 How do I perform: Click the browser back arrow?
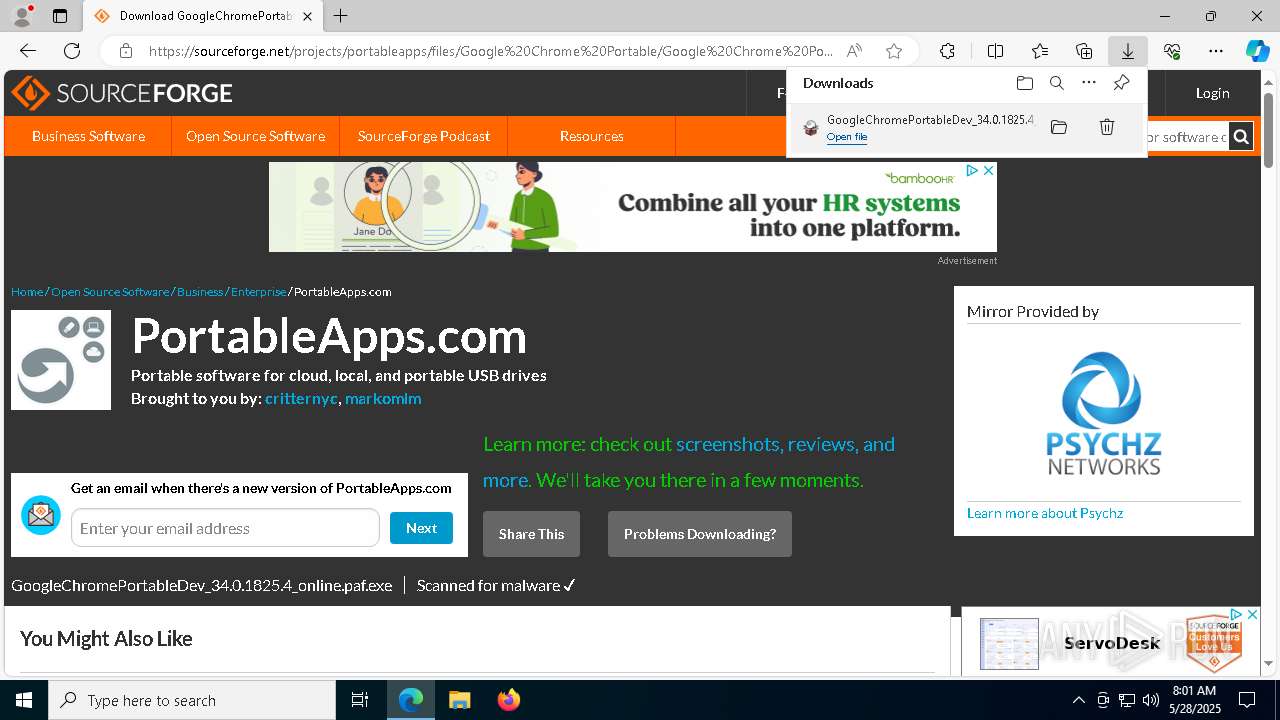28,51
